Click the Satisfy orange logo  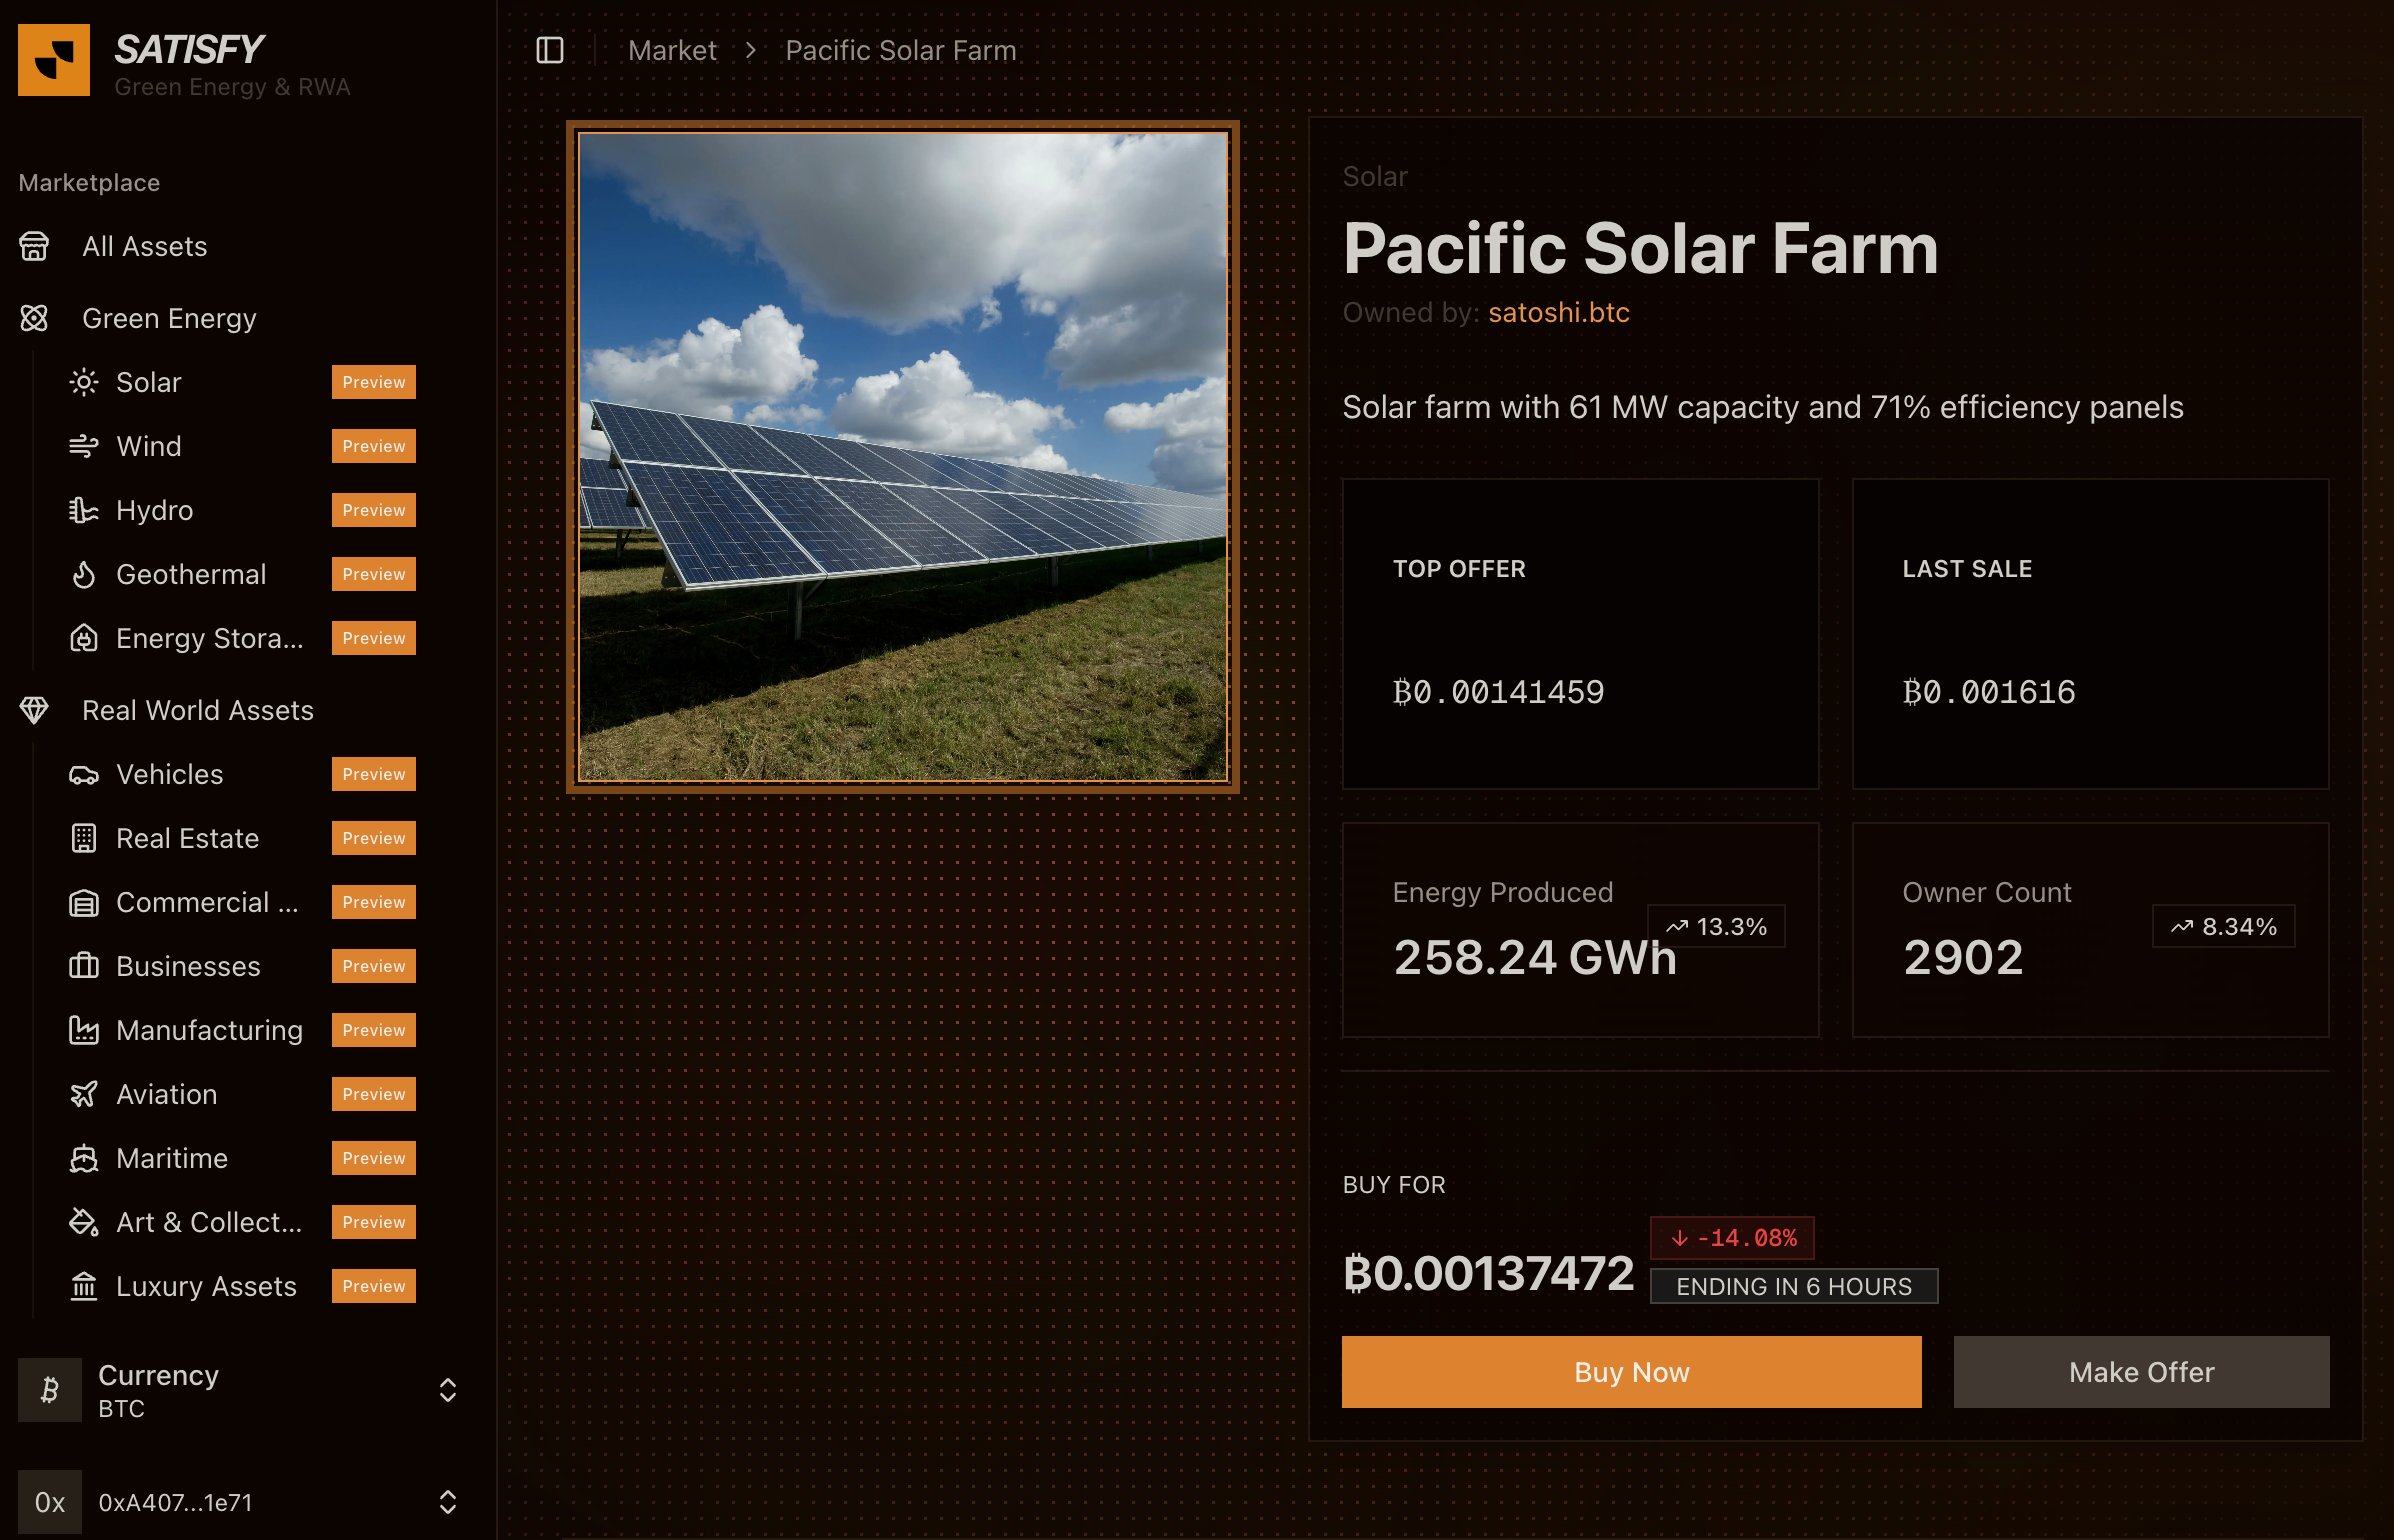tap(54, 60)
